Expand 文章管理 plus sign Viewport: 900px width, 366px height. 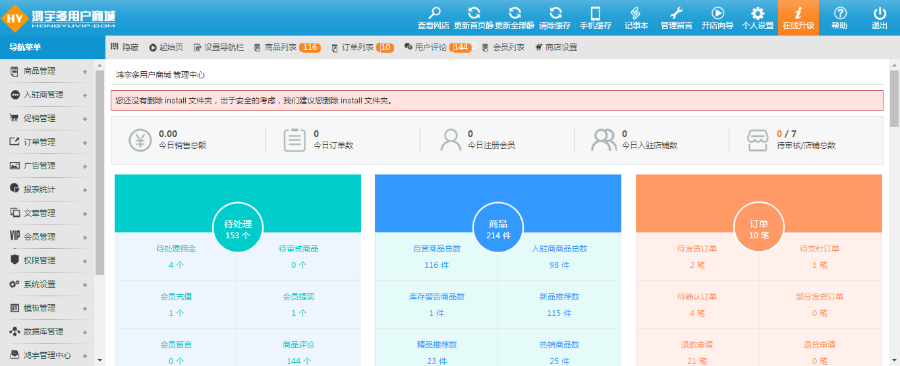tap(85, 213)
